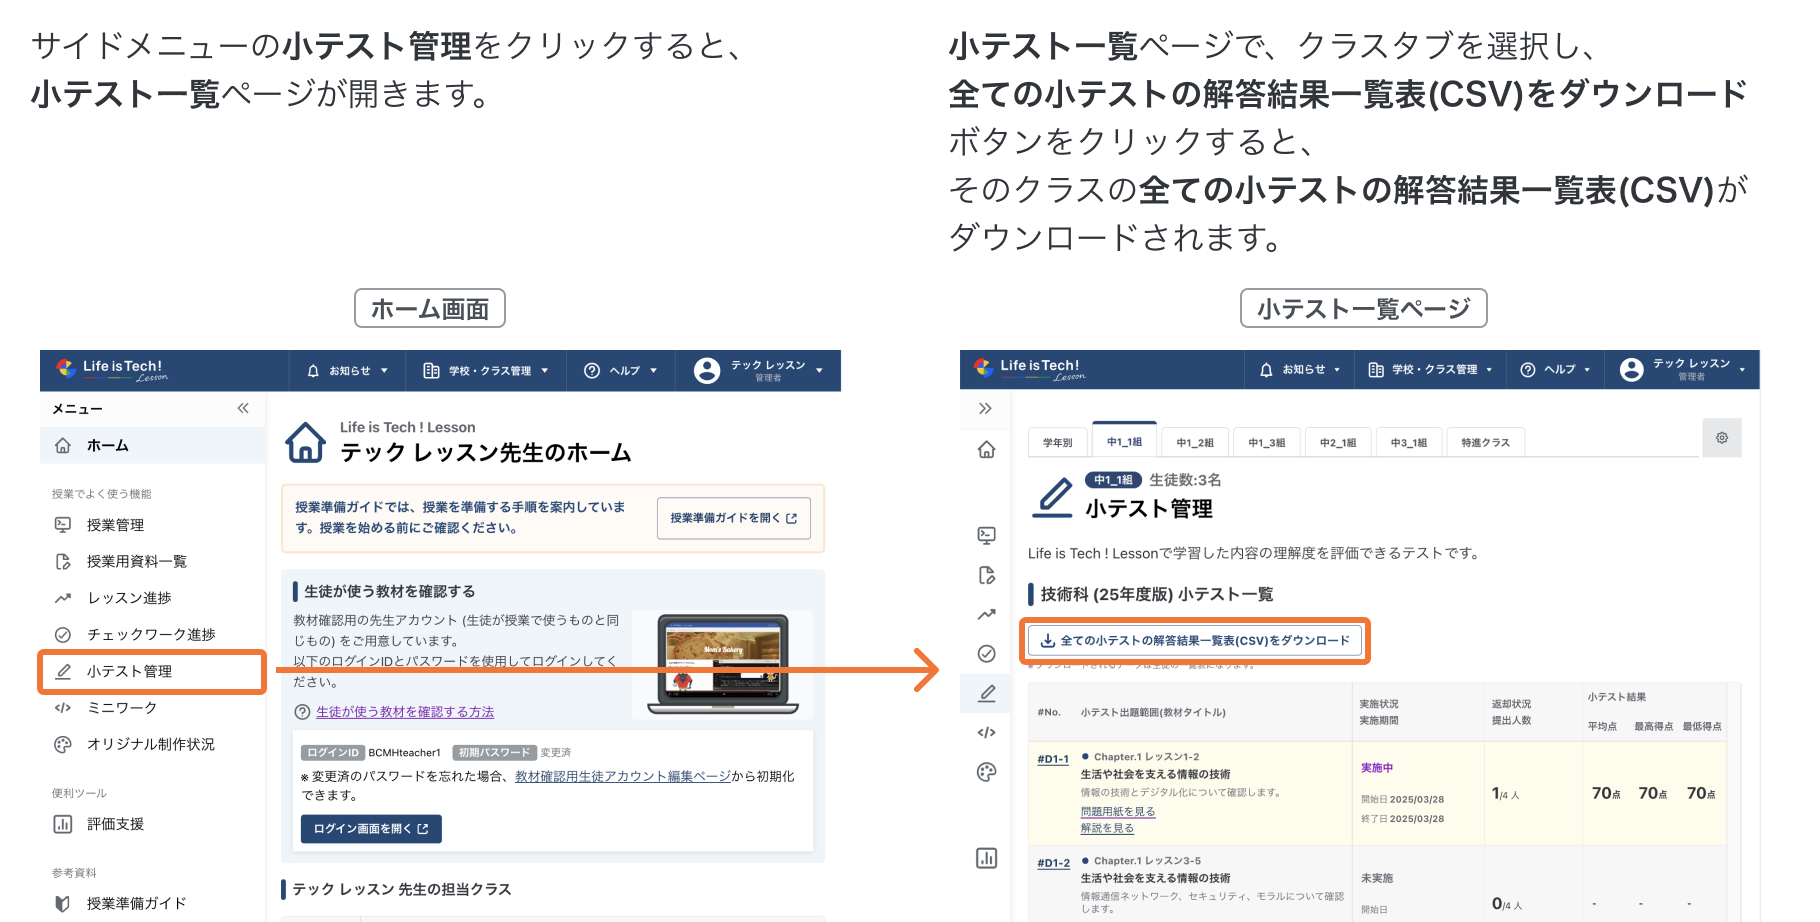This screenshot has height=922, width=1820.
Task: Click the bar chart icon in collapsed sidebar
Action: (986, 858)
